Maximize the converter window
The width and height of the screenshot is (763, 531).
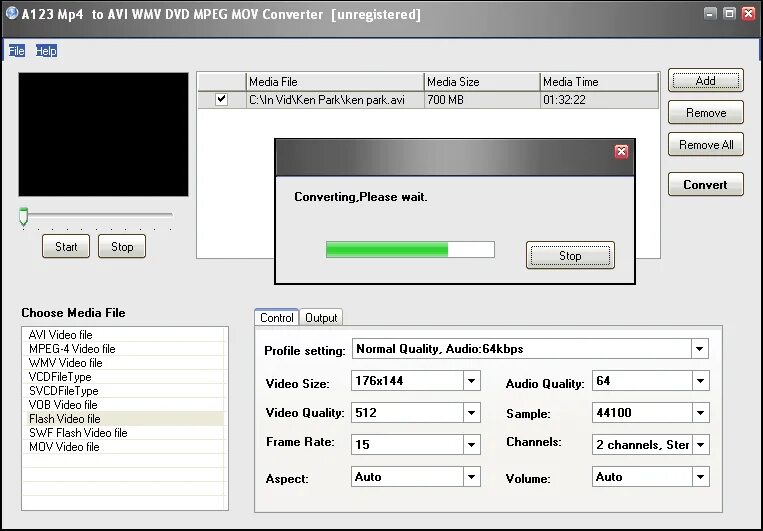pos(729,14)
